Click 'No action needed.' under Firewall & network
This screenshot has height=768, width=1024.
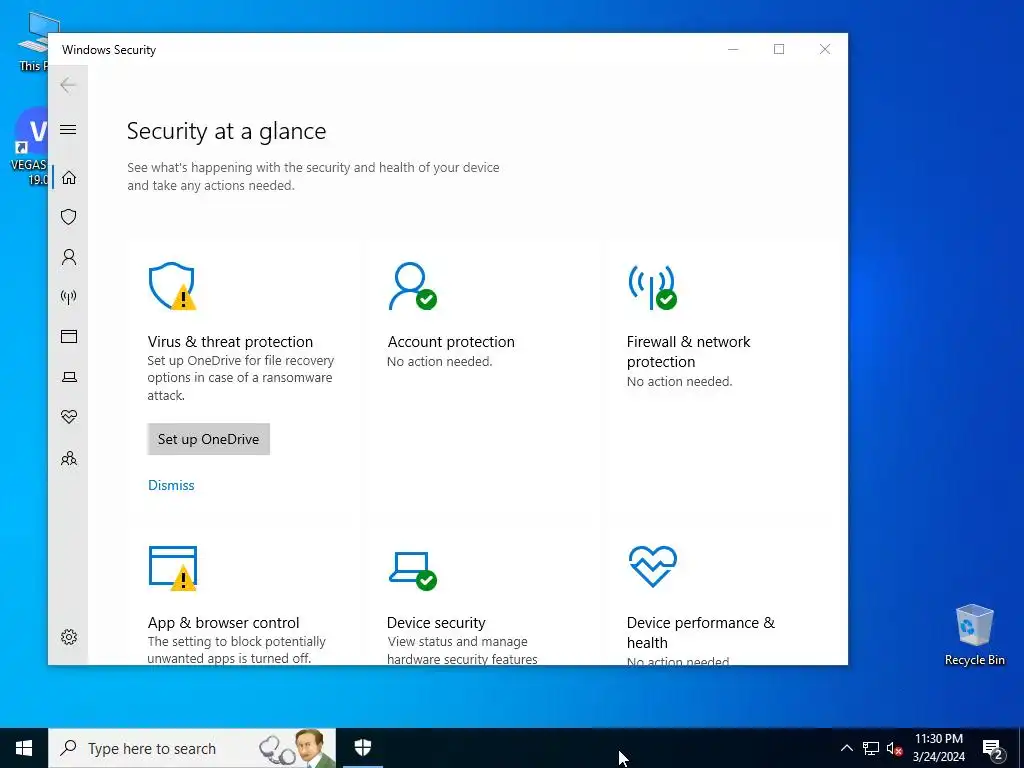point(680,381)
